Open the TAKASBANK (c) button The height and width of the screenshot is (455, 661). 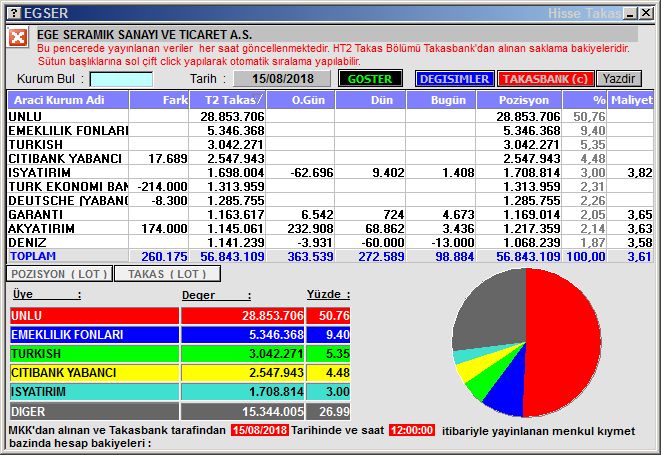(545, 79)
